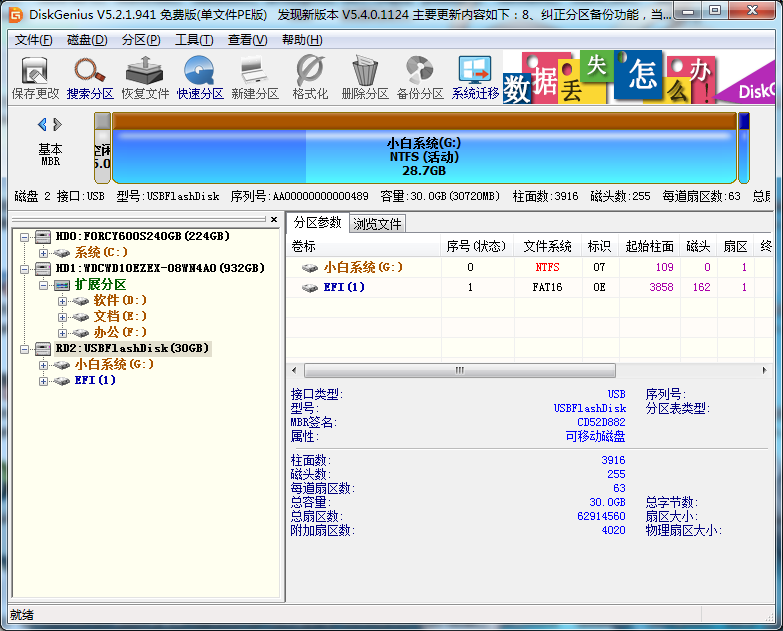Collapse the 扩展分区 extended partition node
This screenshot has height=631, width=783.
pos(43,285)
